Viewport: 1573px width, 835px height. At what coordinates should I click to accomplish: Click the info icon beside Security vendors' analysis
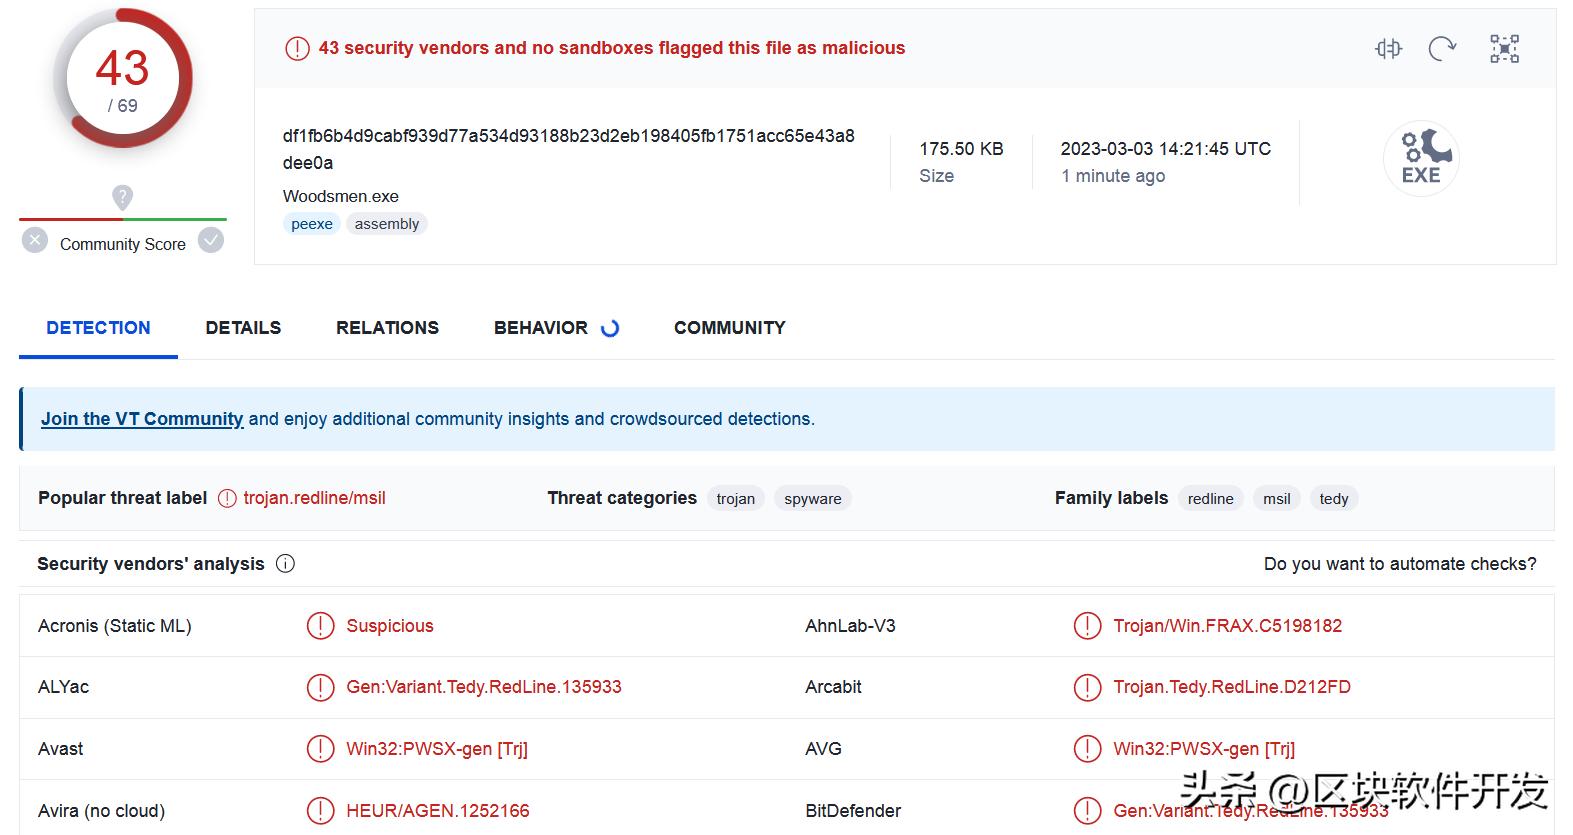(285, 564)
